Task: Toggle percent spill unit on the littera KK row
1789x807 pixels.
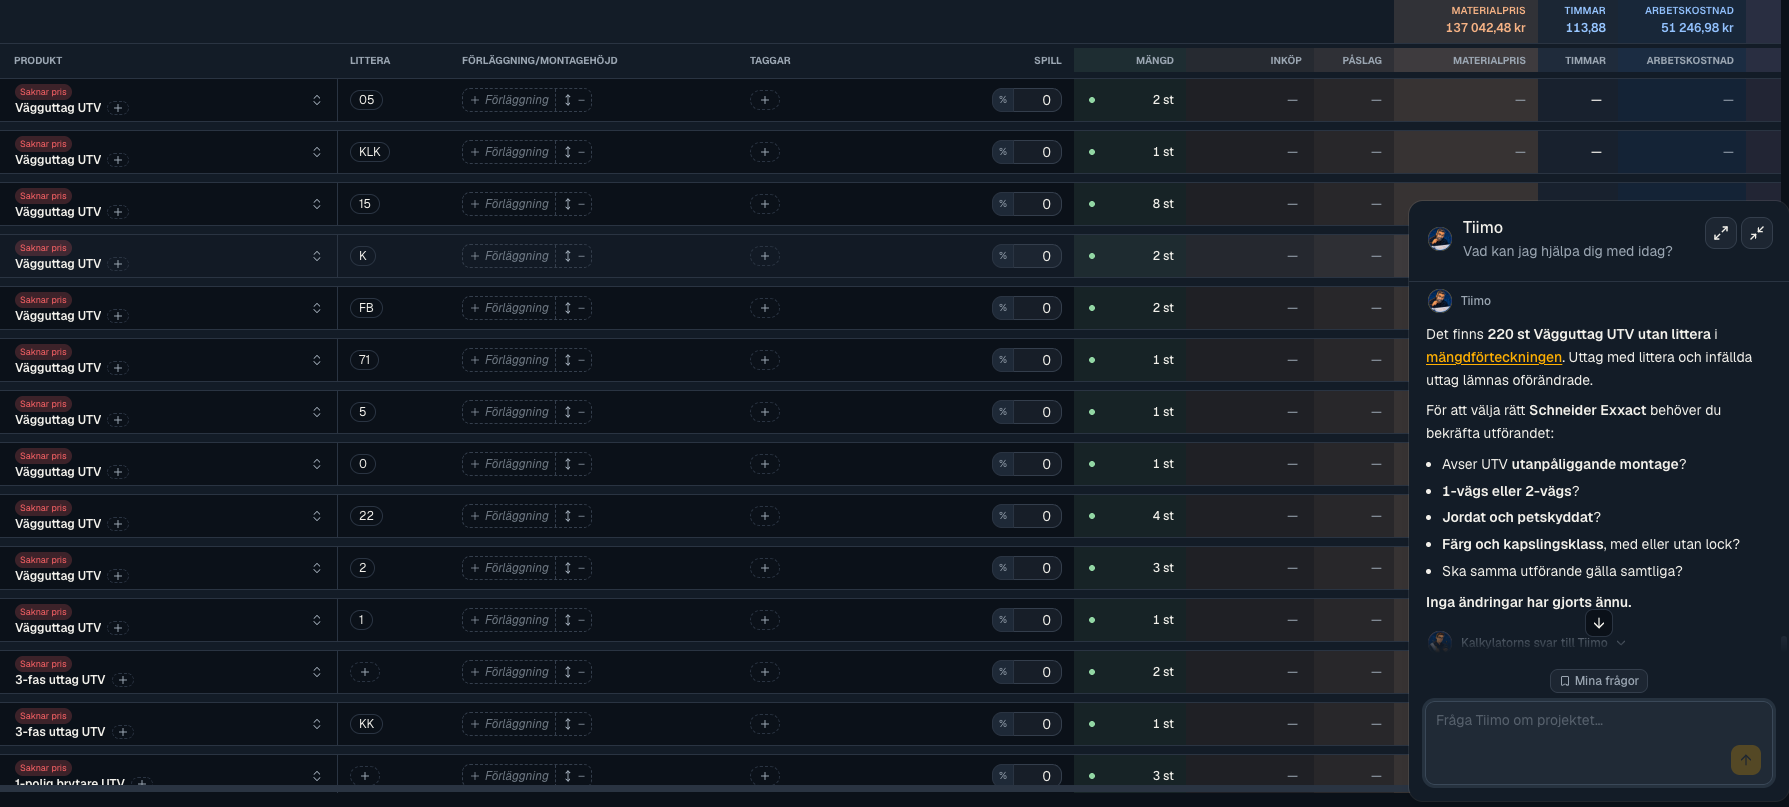Action: (1003, 724)
